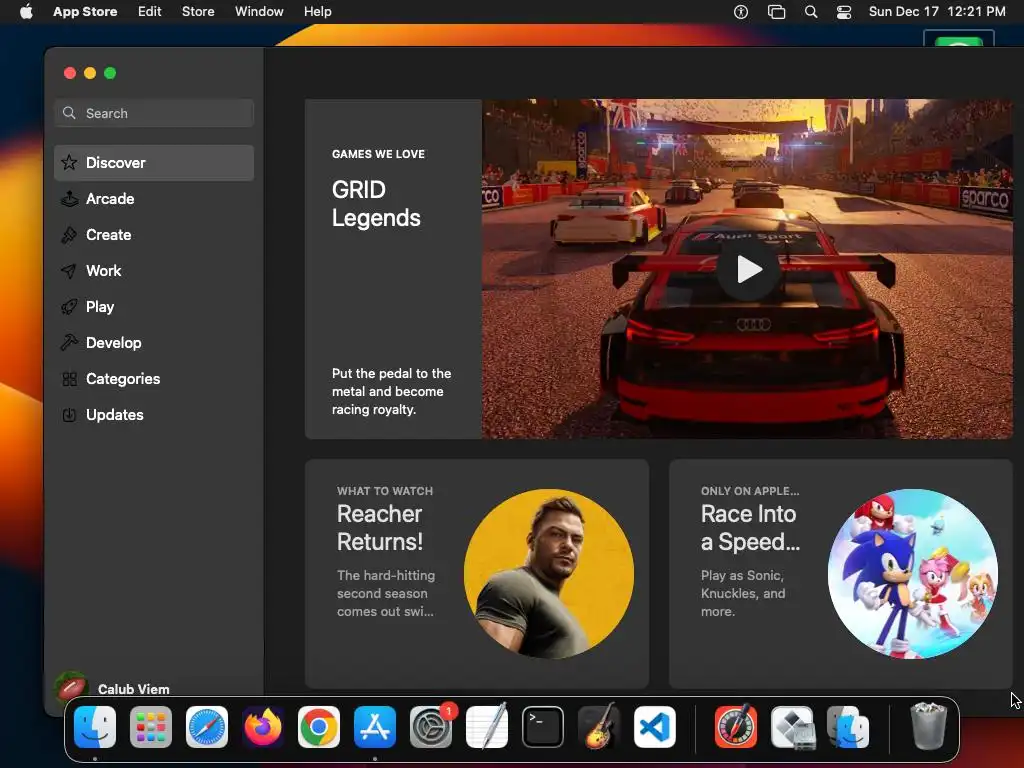The image size is (1024, 768).
Task: Open Digital Color Meter from the Dock
Action: coord(736,727)
